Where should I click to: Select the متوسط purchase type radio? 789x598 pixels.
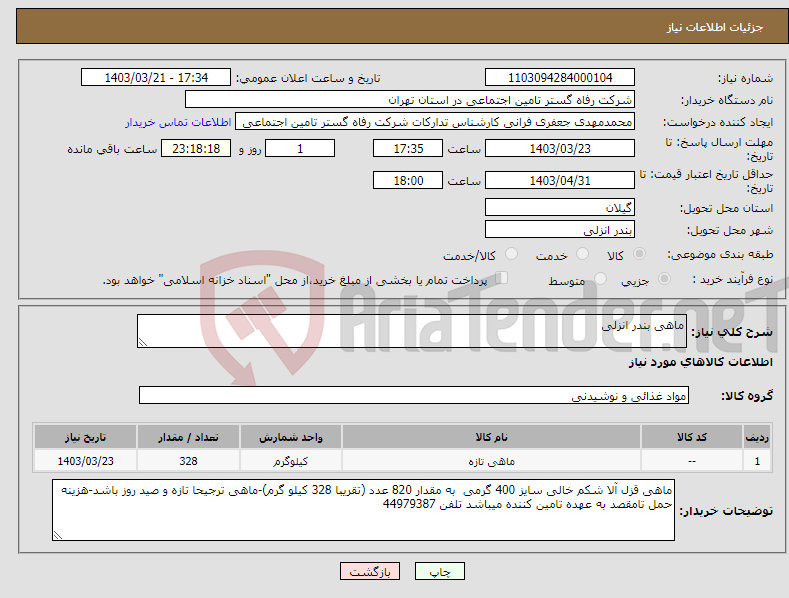point(600,278)
